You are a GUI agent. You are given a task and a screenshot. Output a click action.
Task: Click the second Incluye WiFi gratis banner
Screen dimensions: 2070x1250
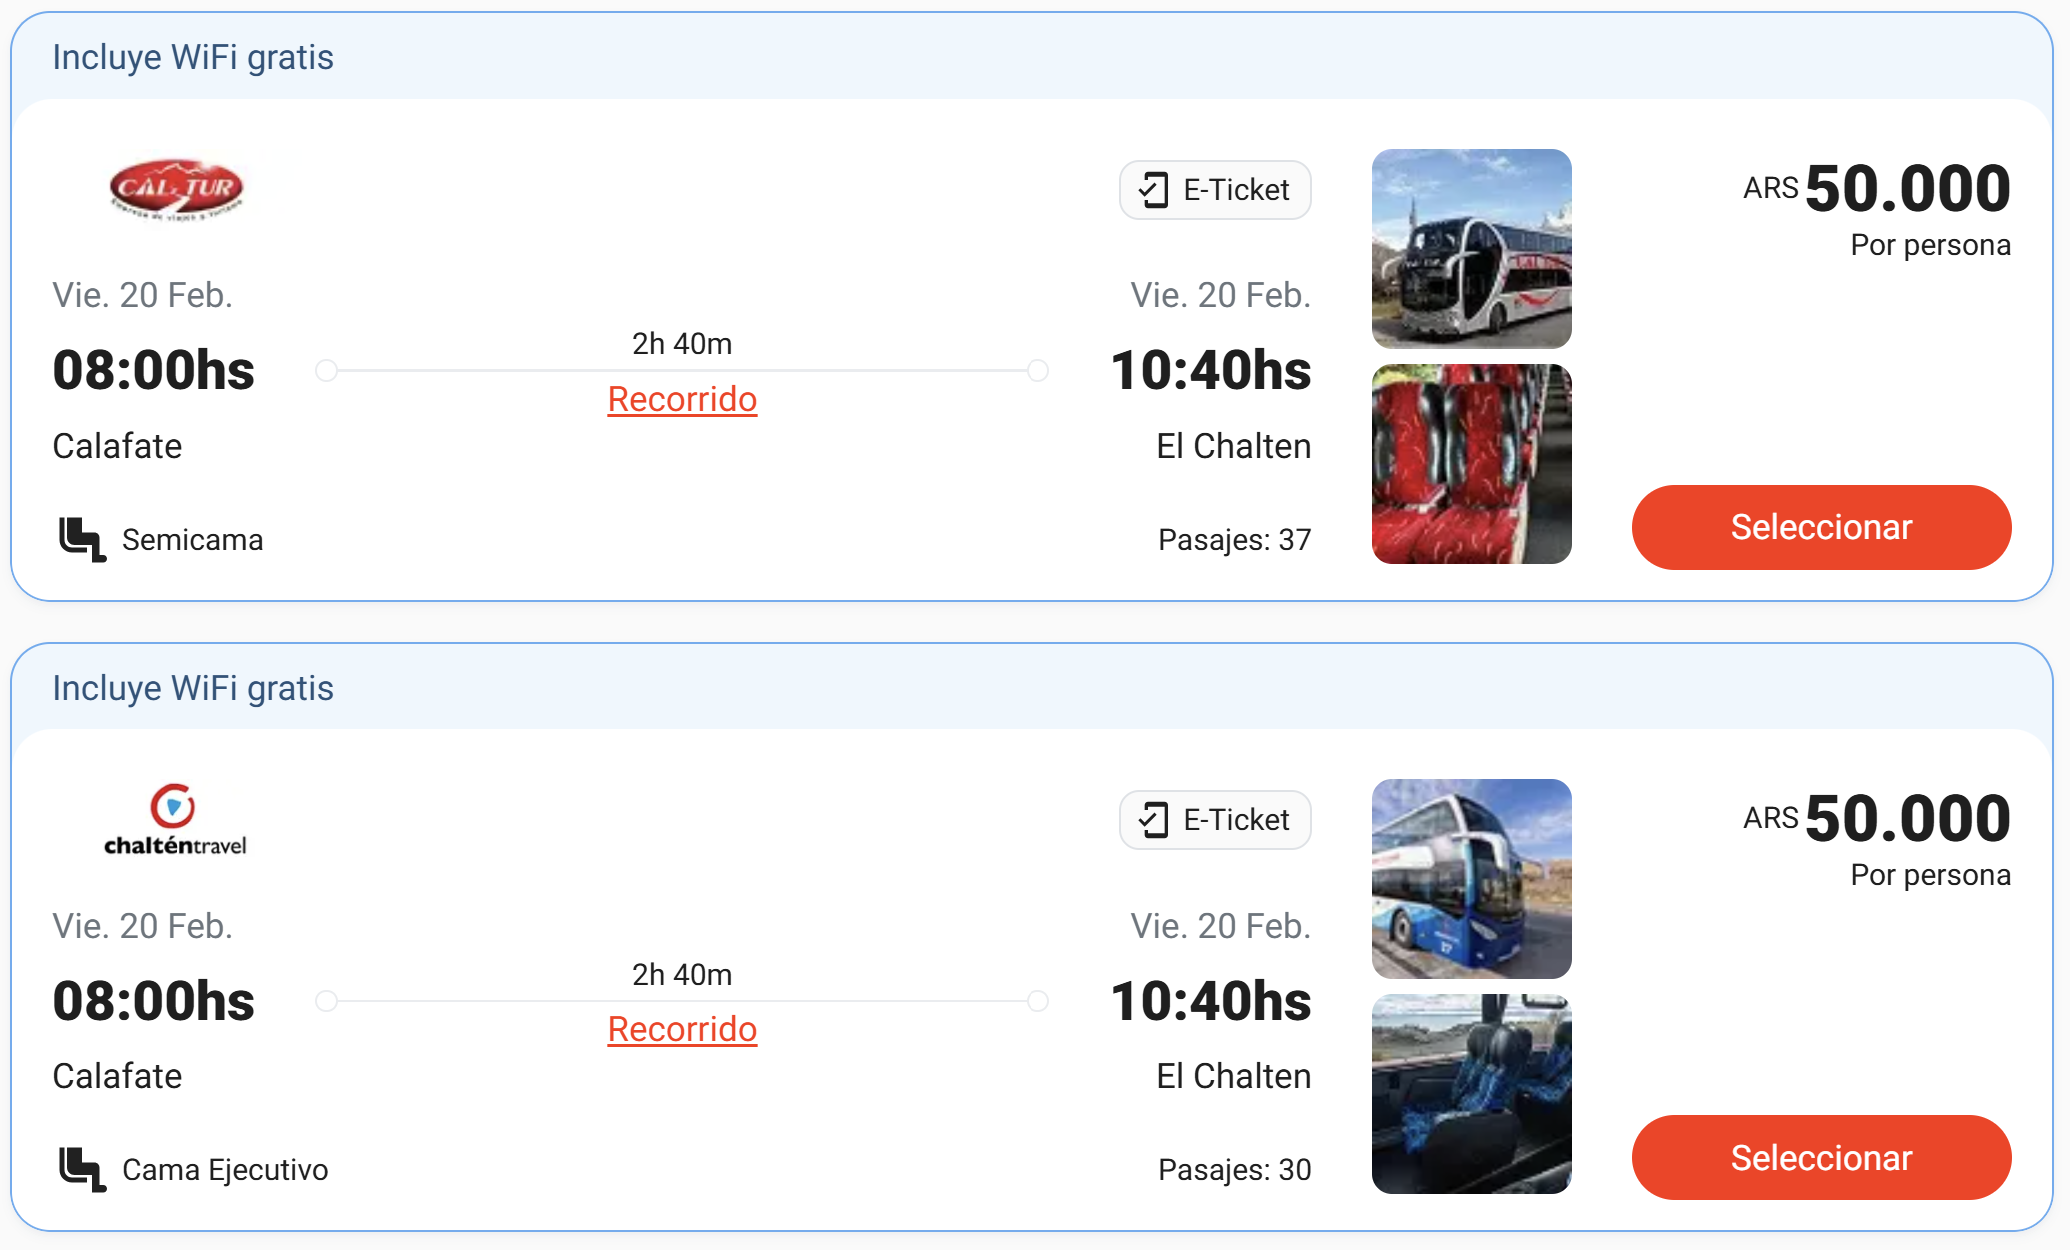click(x=193, y=689)
